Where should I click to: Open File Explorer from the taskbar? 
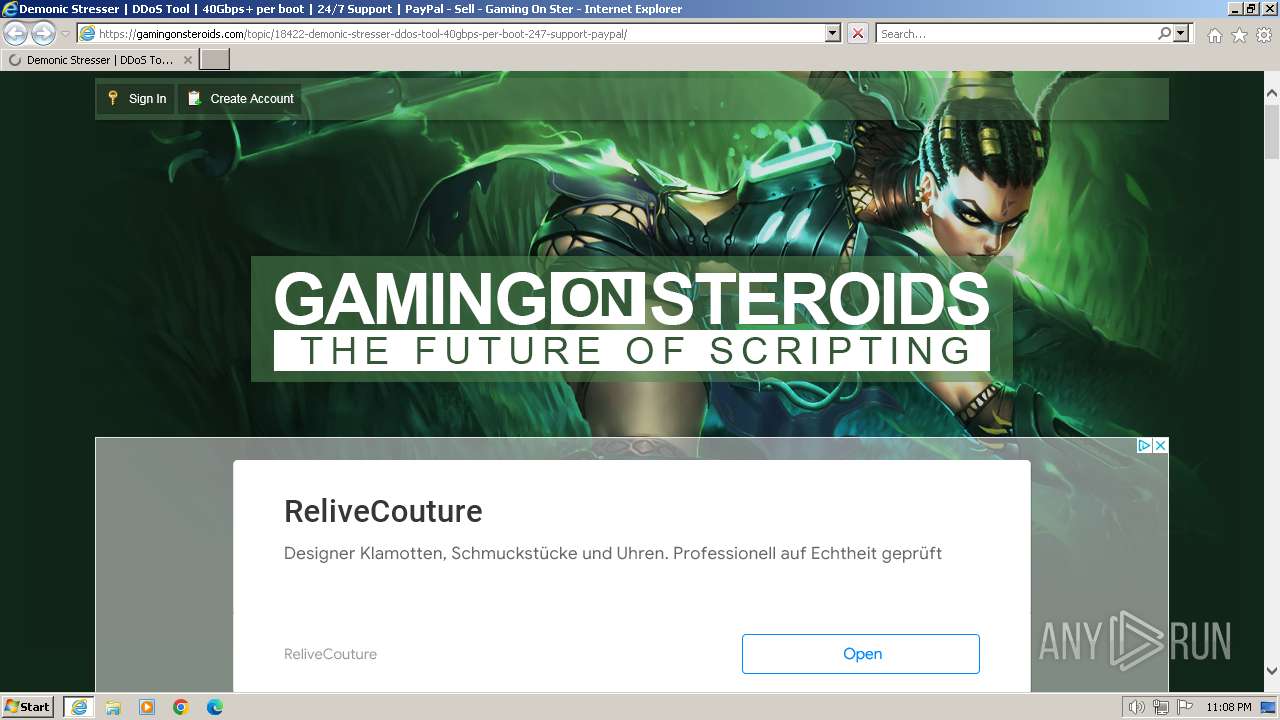(x=113, y=707)
